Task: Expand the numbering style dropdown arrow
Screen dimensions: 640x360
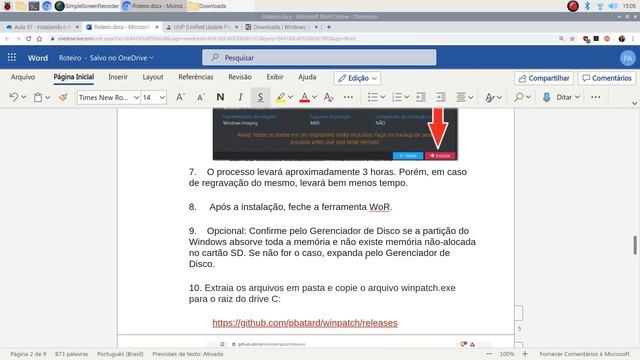Action: pos(407,97)
